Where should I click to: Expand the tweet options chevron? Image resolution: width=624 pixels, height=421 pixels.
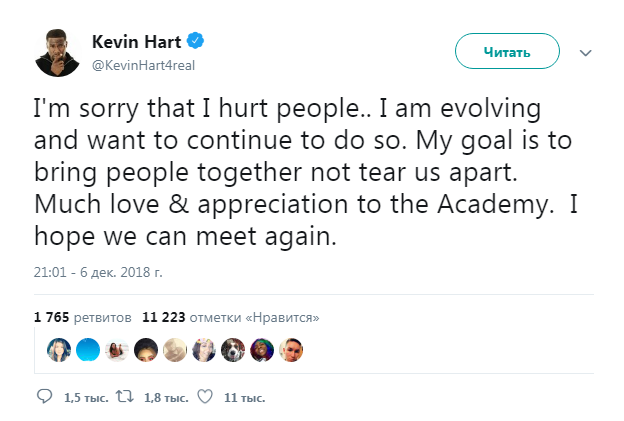(587, 52)
